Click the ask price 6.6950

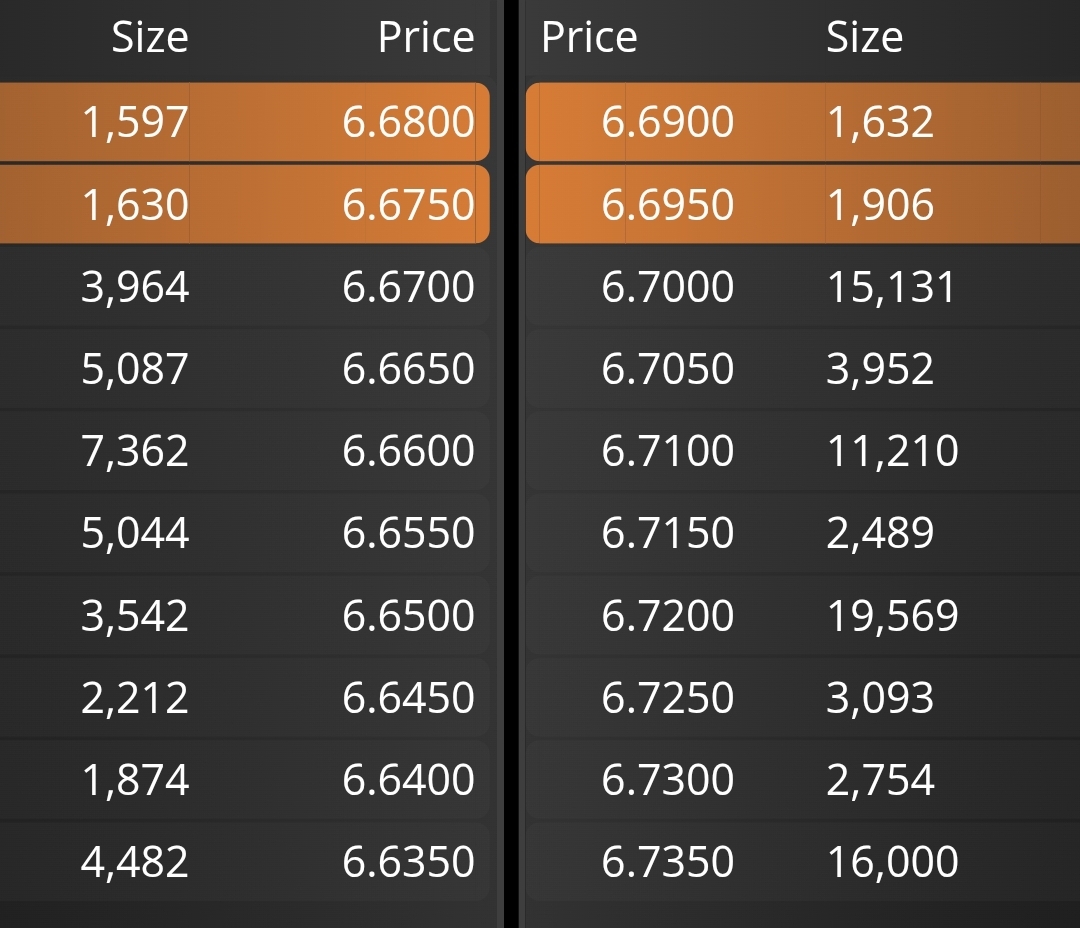(x=667, y=205)
